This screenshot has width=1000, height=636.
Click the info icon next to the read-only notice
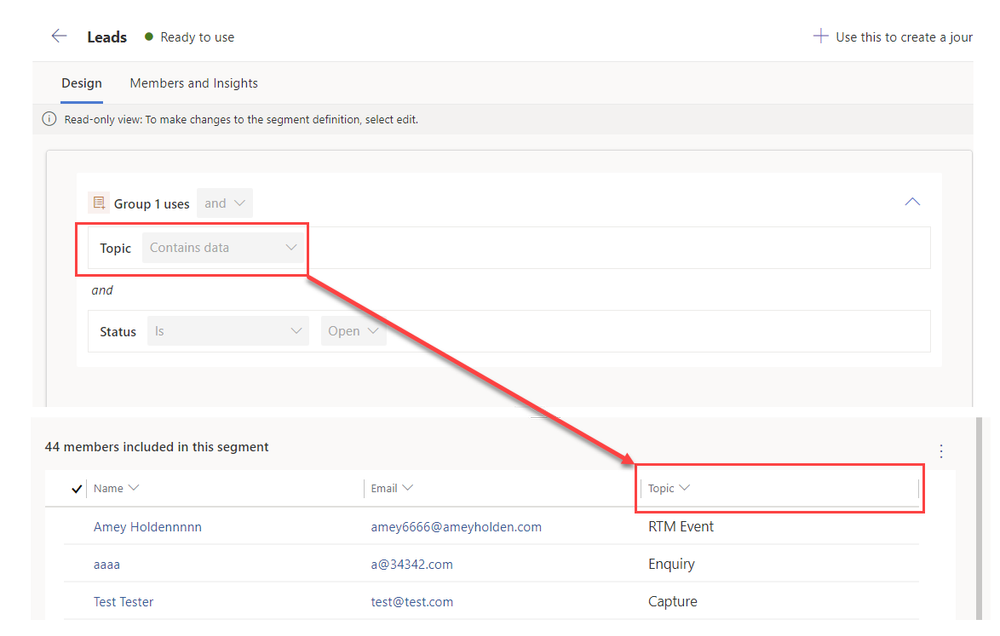[48, 118]
